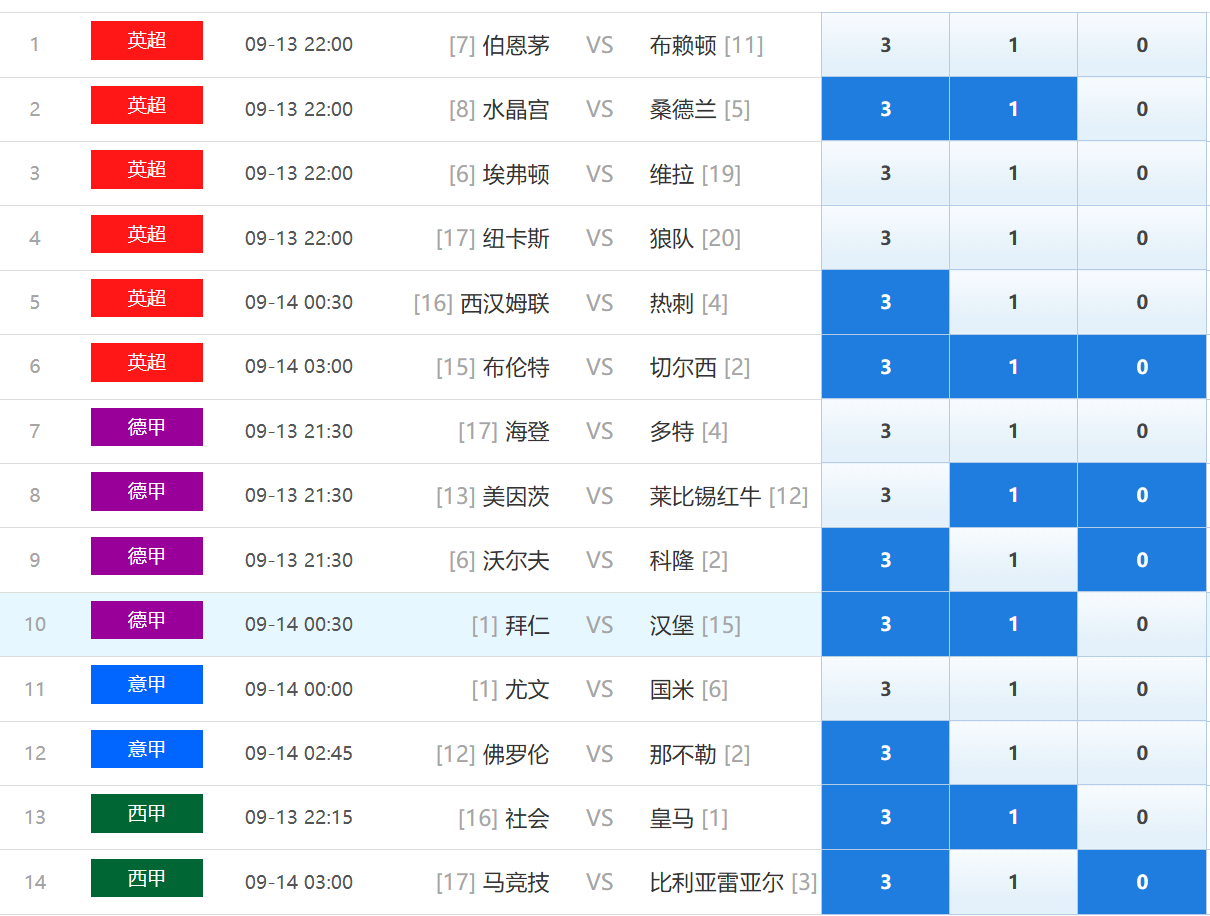Deselect 1 for 水晶宫 vs 桑德兰
1210x916 pixels.
click(1013, 109)
